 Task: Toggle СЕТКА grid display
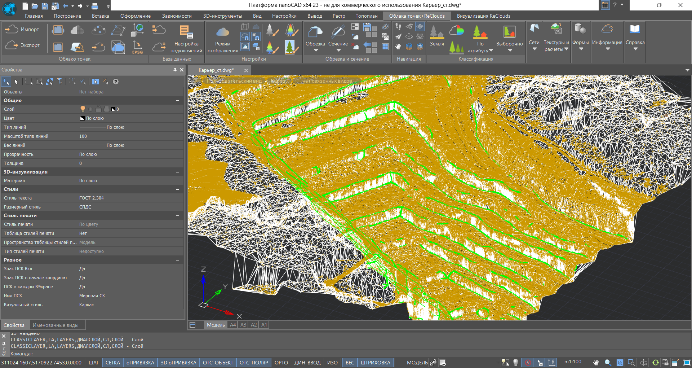pyautogui.click(x=113, y=363)
